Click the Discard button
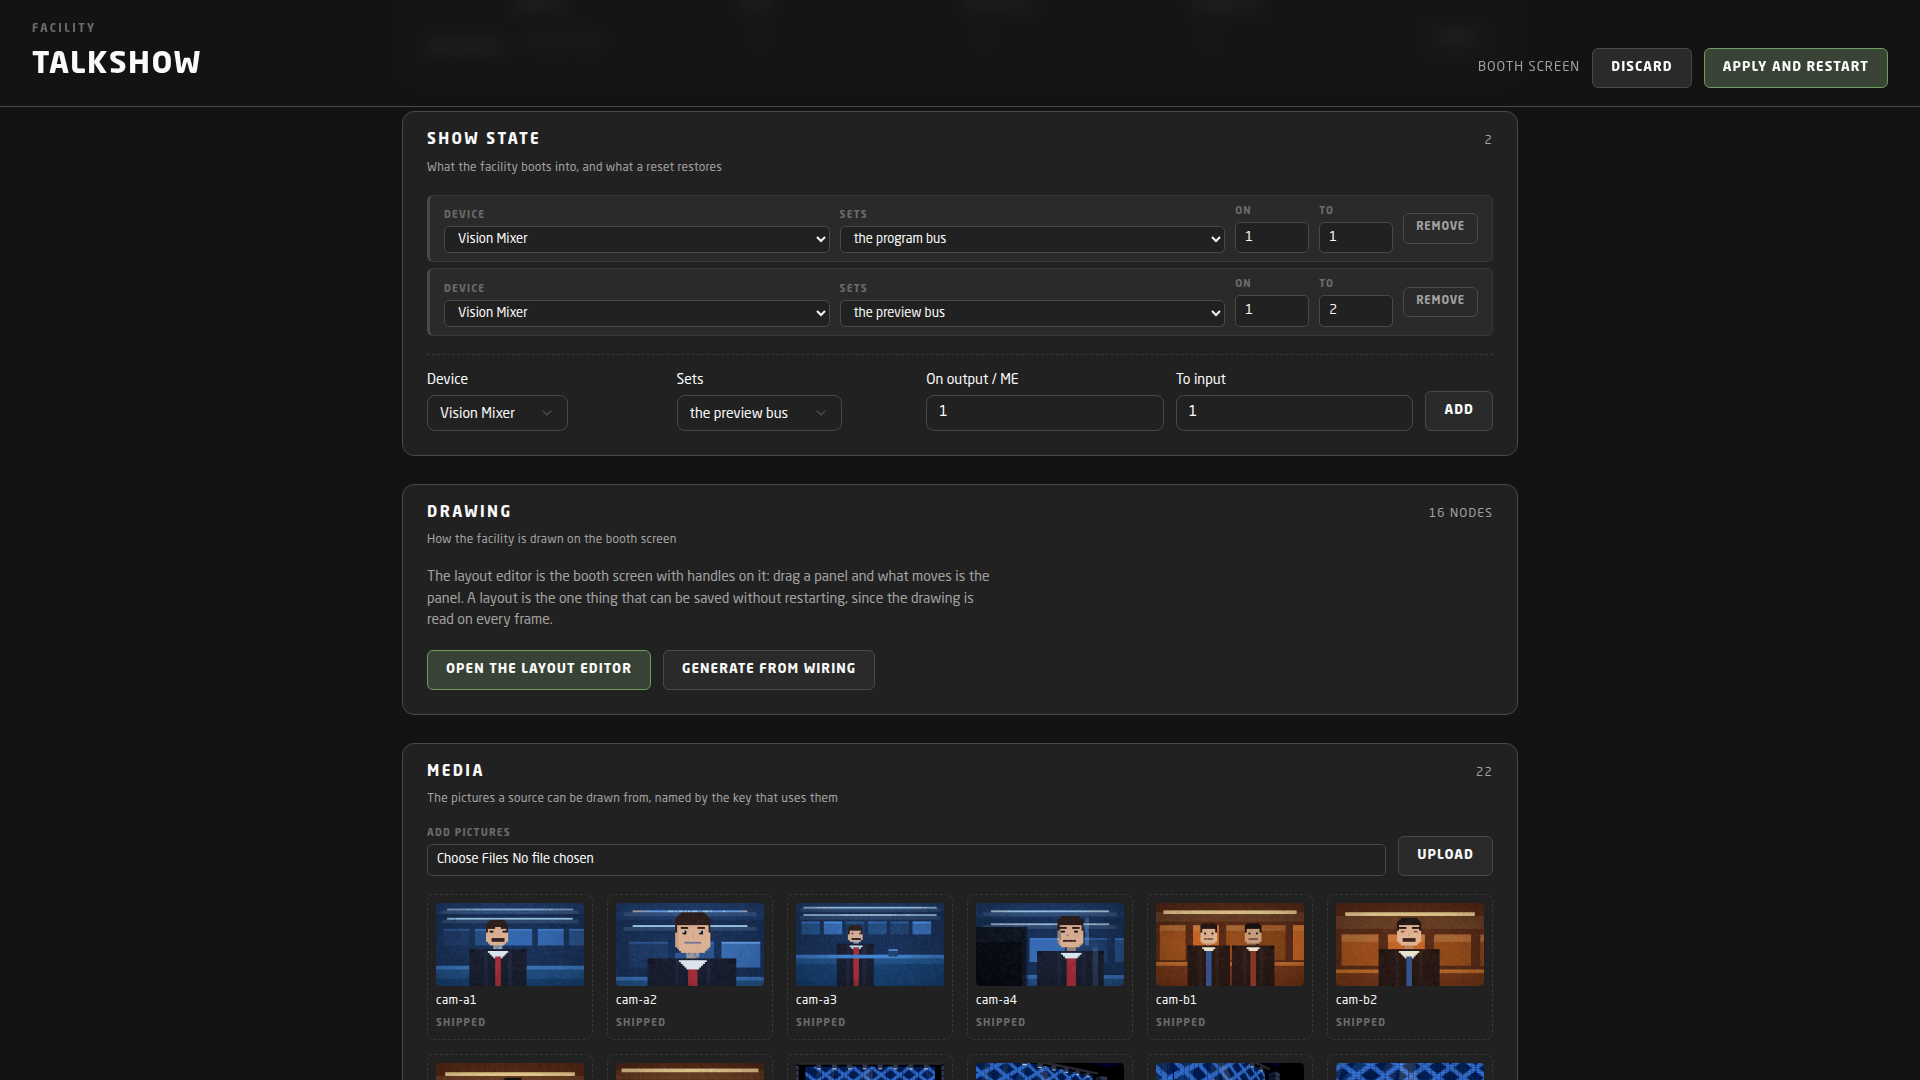1920x1080 pixels. click(1641, 67)
